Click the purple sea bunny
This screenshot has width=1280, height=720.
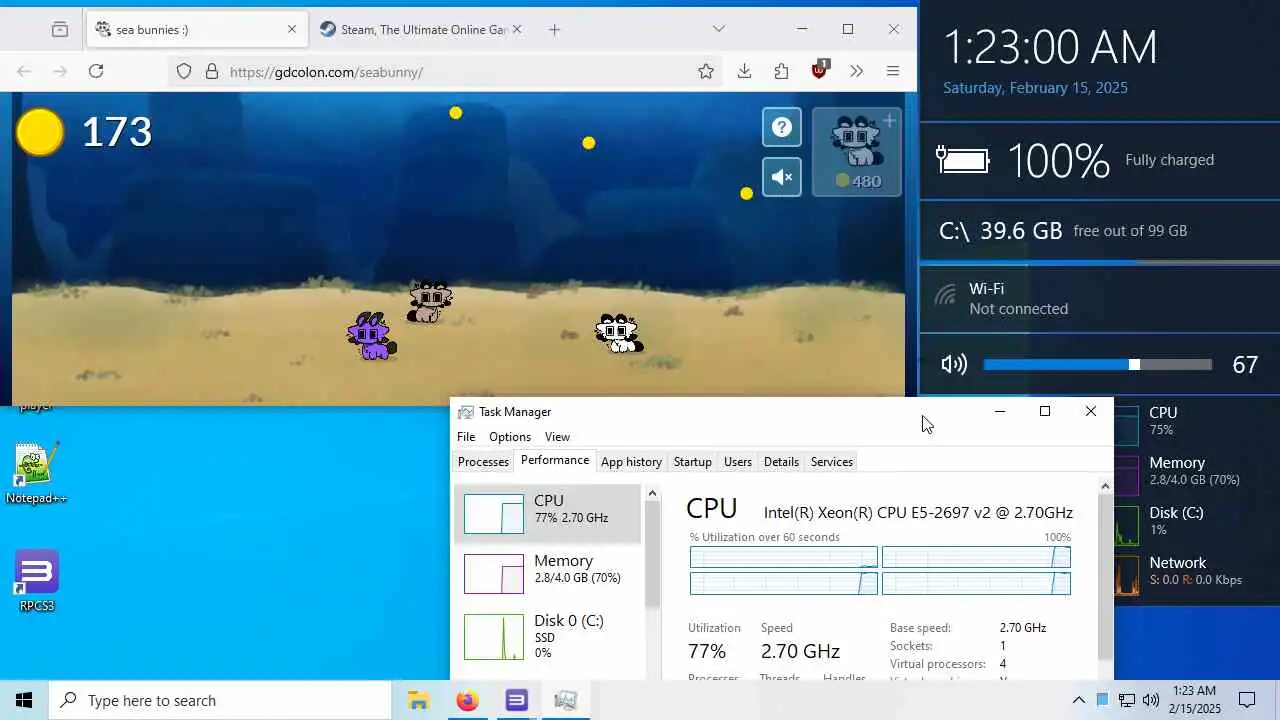(371, 336)
